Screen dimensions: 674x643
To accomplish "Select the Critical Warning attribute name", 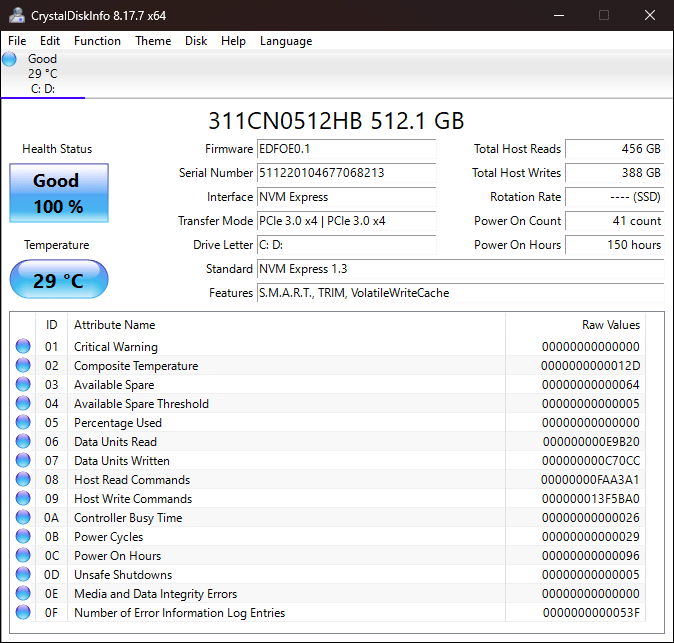I will 116,347.
